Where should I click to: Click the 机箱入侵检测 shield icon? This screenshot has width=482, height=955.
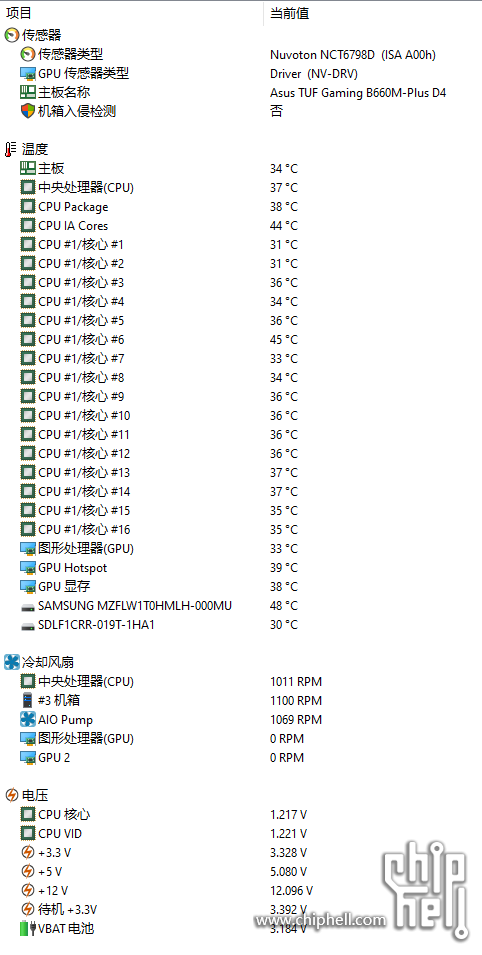28,111
